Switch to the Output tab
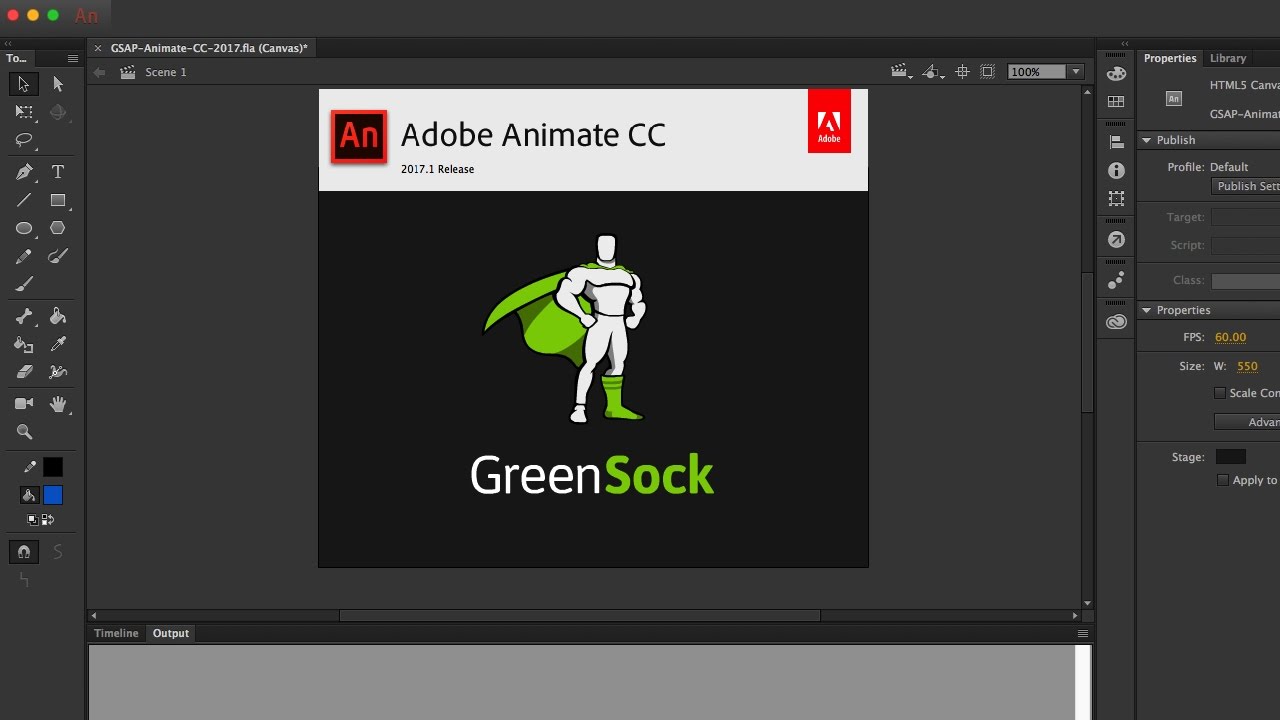Viewport: 1280px width, 720px height. click(x=171, y=633)
